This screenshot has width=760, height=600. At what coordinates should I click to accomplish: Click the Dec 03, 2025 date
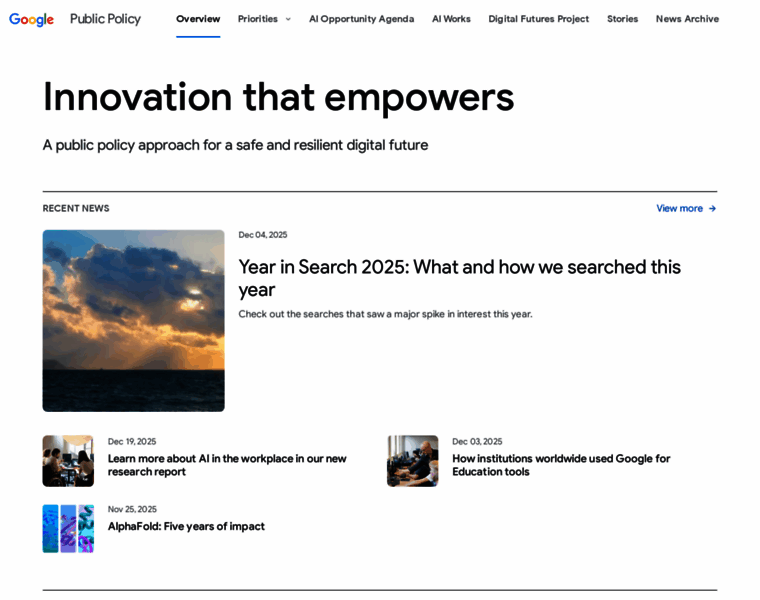click(x=477, y=442)
